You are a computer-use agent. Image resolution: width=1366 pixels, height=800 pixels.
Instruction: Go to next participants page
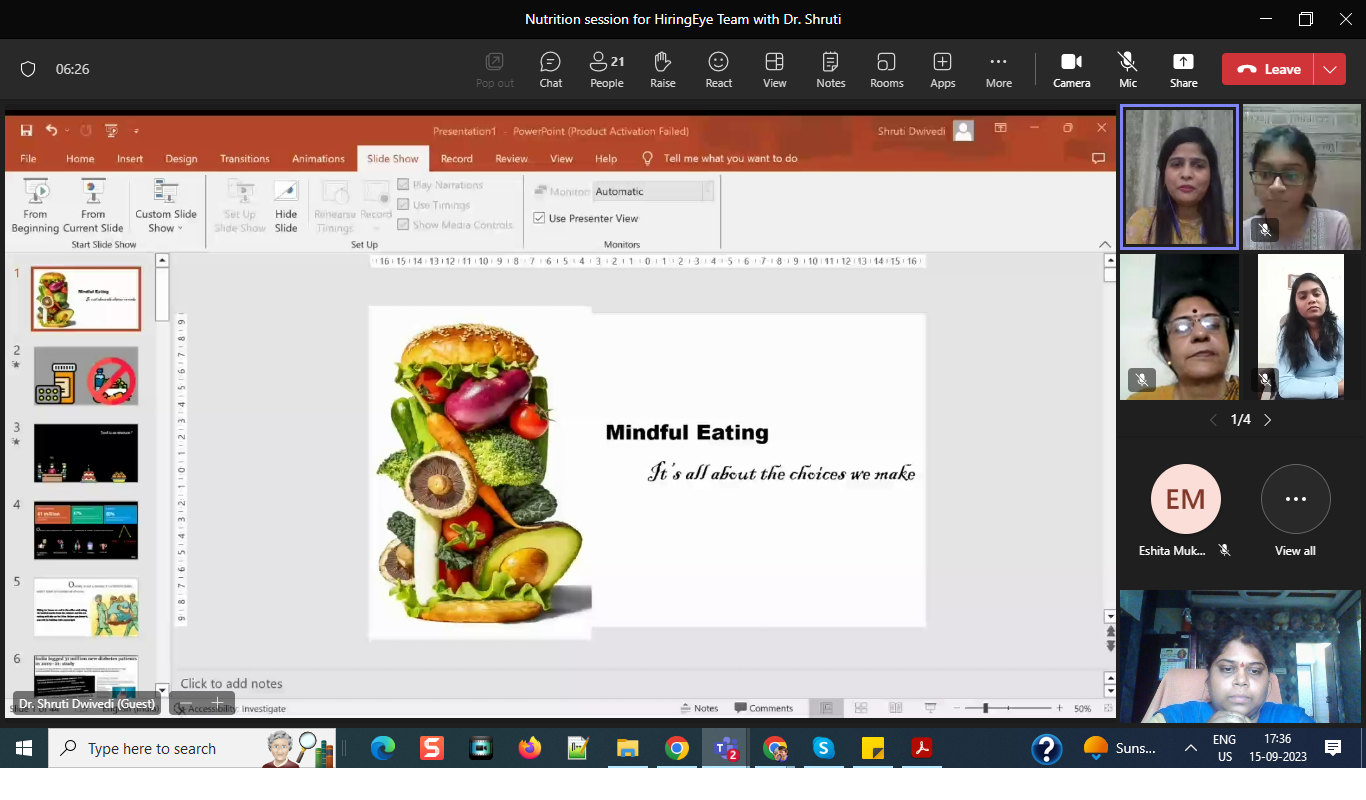coord(1268,420)
